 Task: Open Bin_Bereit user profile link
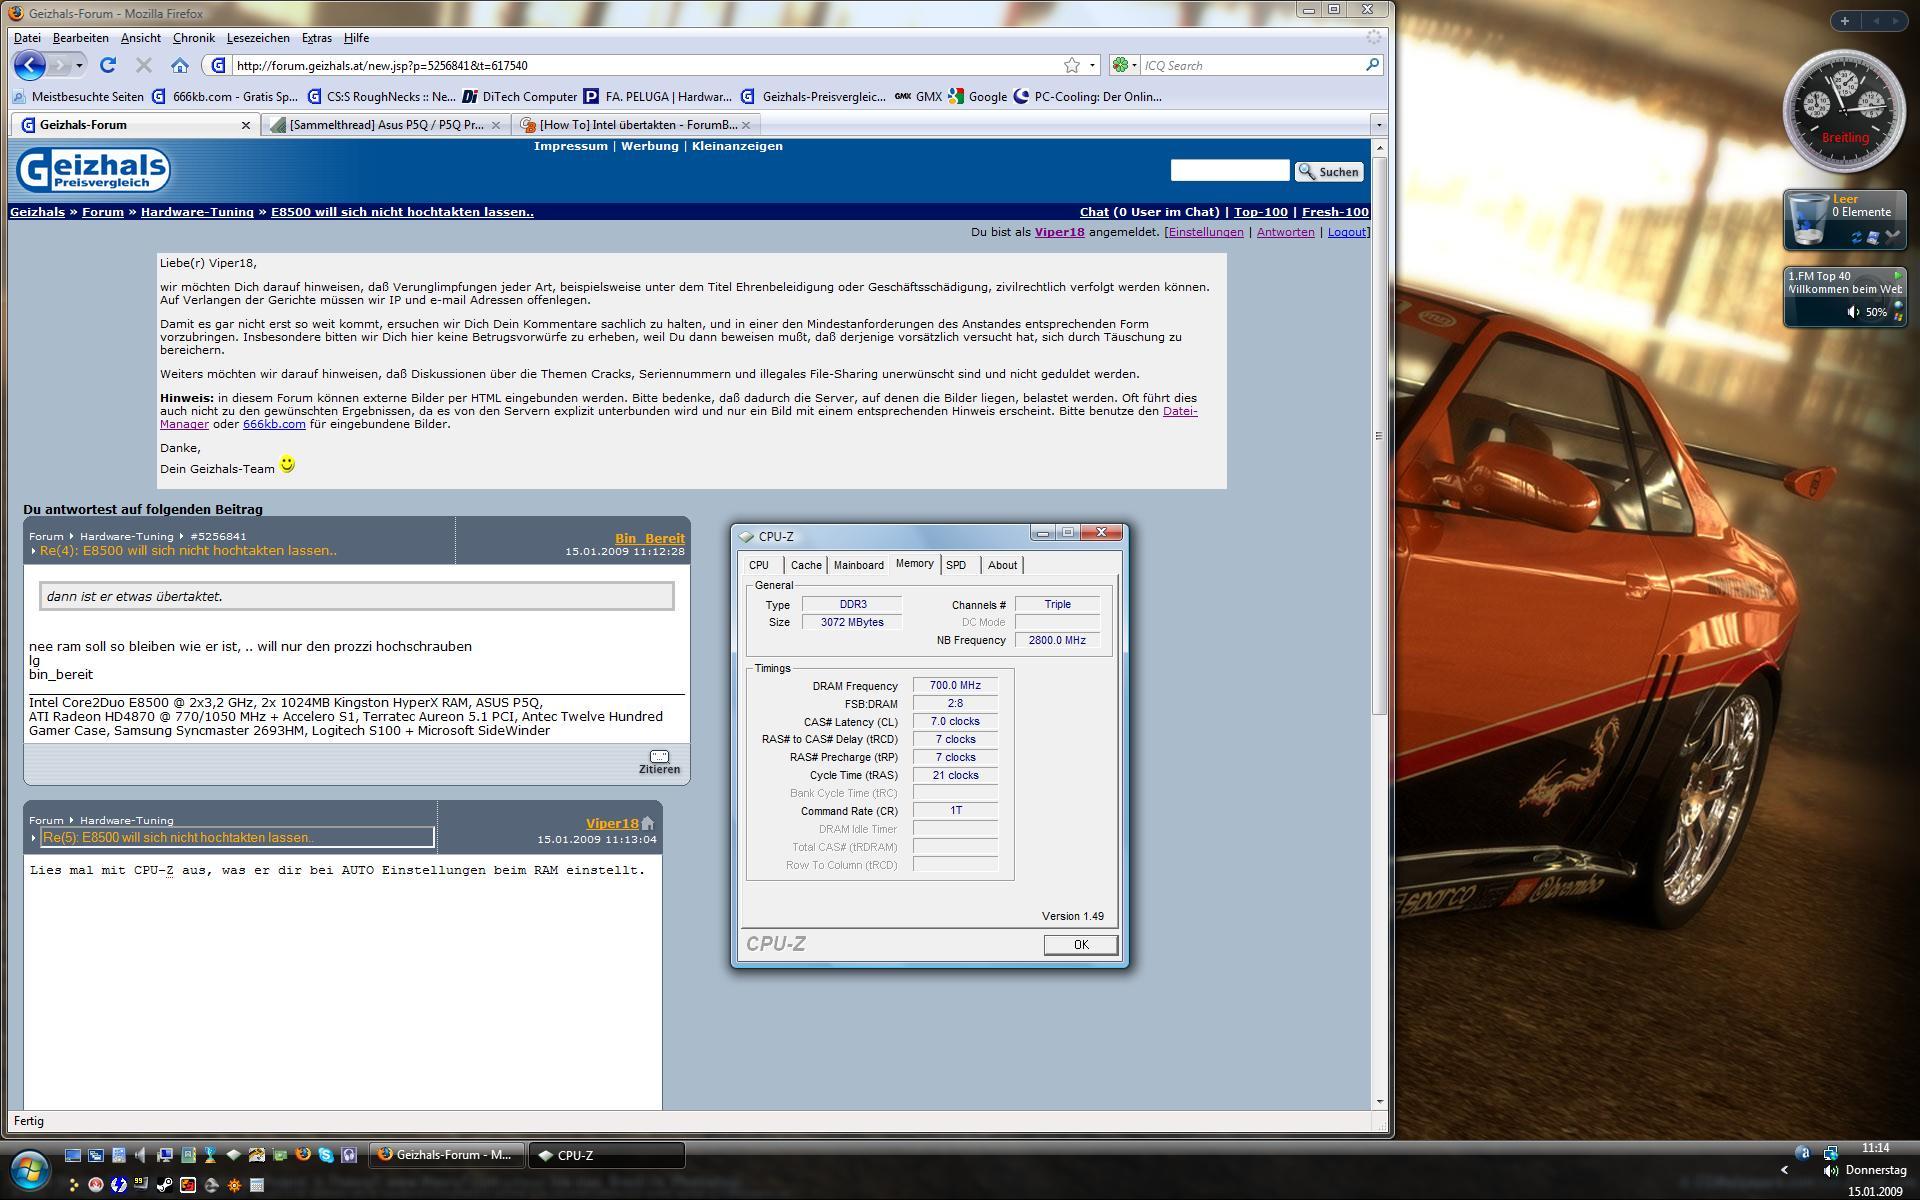650,538
